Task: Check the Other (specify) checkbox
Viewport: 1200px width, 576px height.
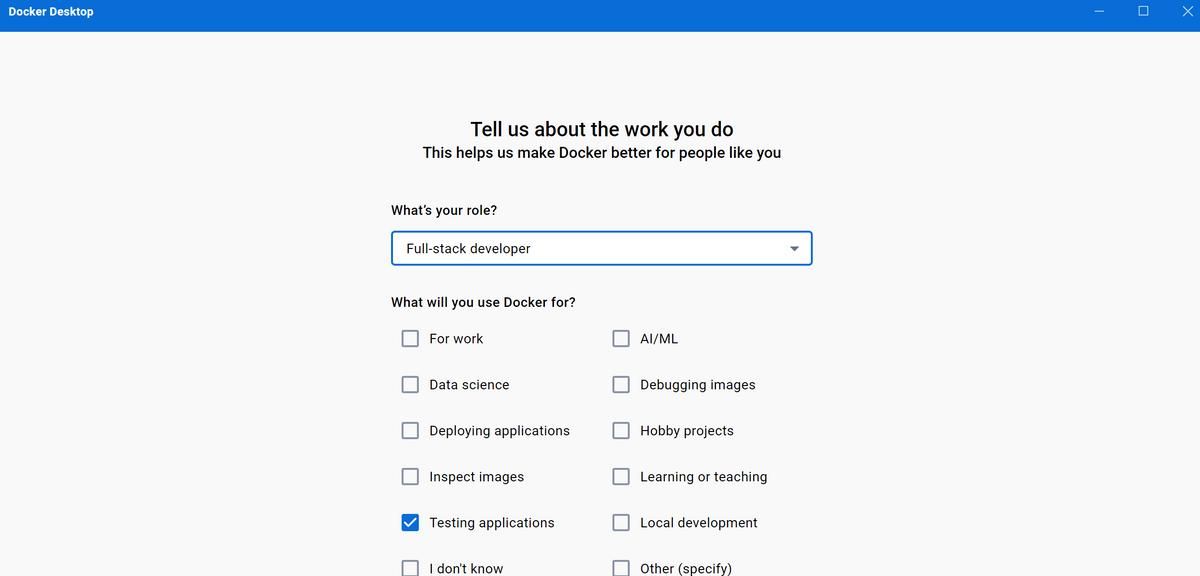Action: (621, 567)
